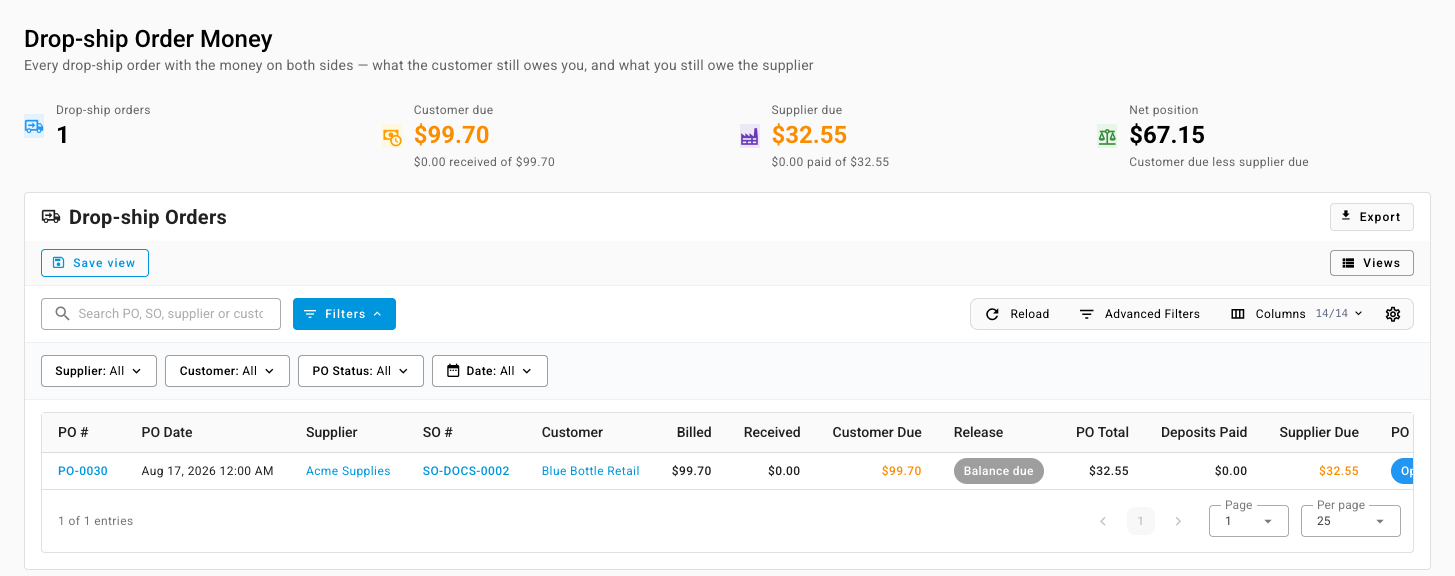Open Advanced Filters
Screen dimensions: 1455x576
click(1140, 314)
